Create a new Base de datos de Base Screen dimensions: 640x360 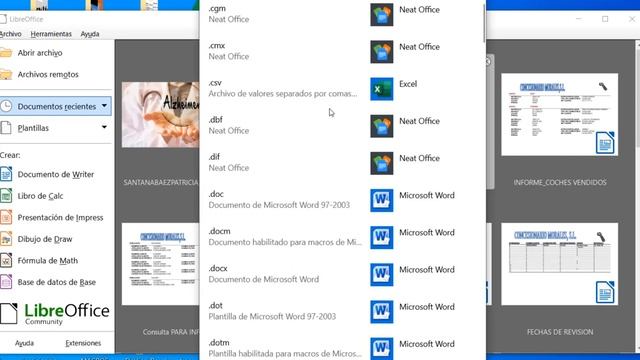click(56, 282)
